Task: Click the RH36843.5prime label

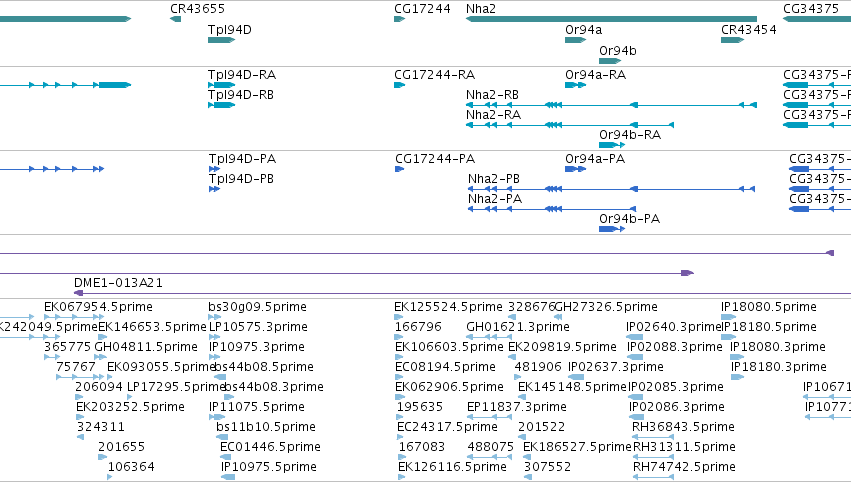Action: 683,428
